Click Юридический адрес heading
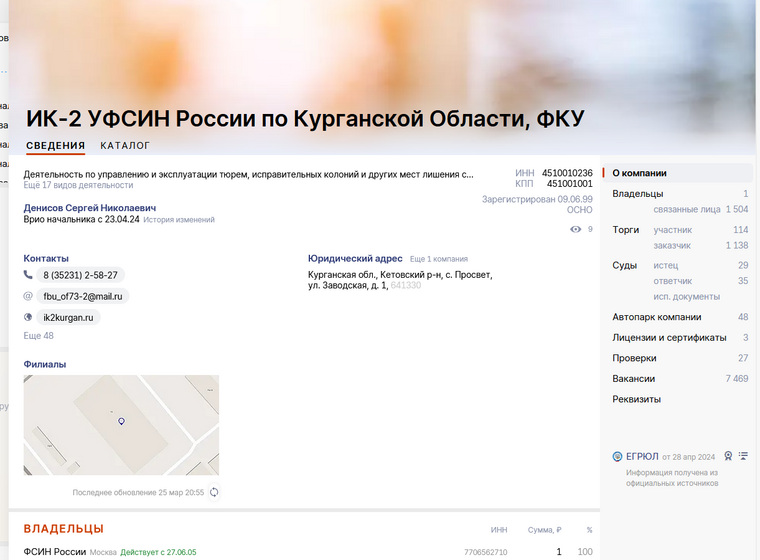This screenshot has width=760, height=560. click(x=355, y=258)
